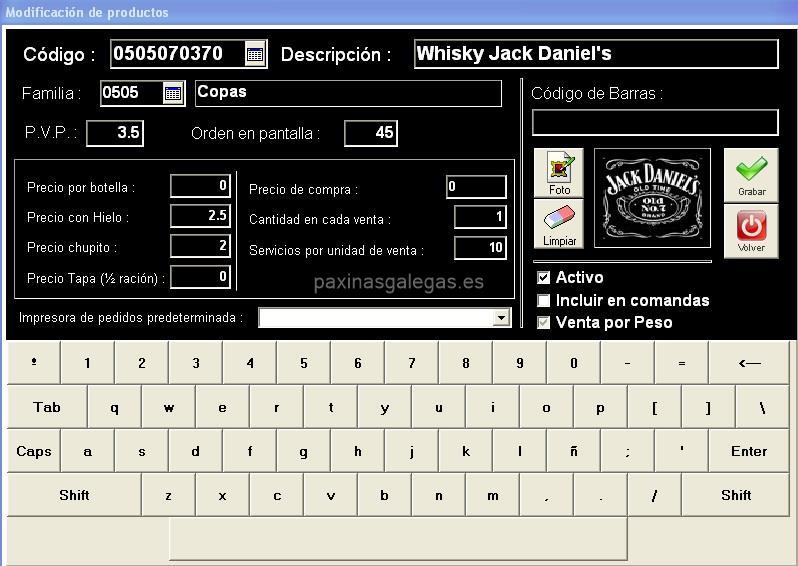Tap the letter g key
The height and width of the screenshot is (566, 798).
[304, 451]
